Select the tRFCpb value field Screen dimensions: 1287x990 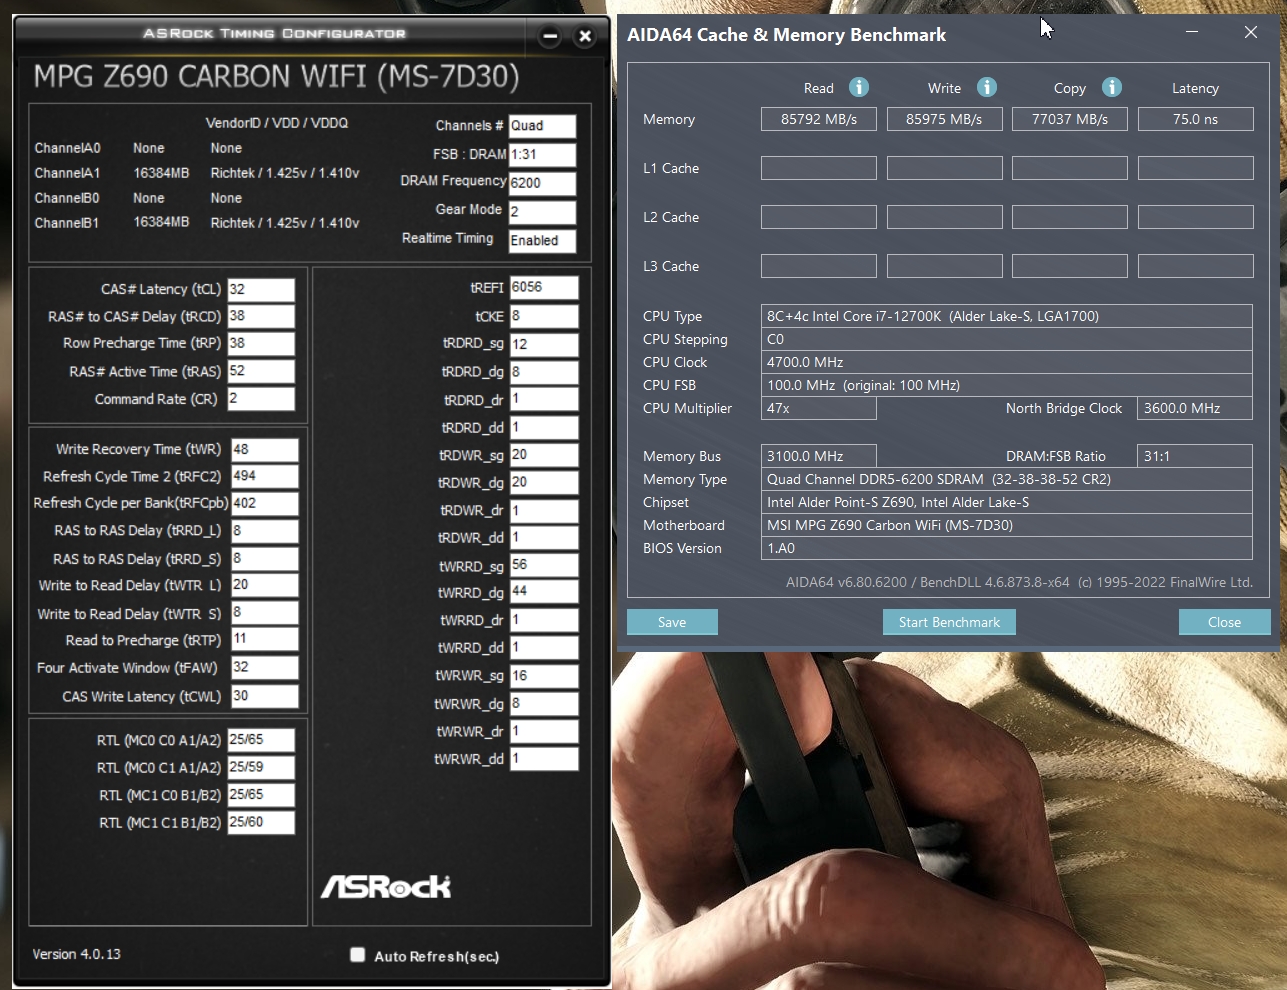point(265,504)
